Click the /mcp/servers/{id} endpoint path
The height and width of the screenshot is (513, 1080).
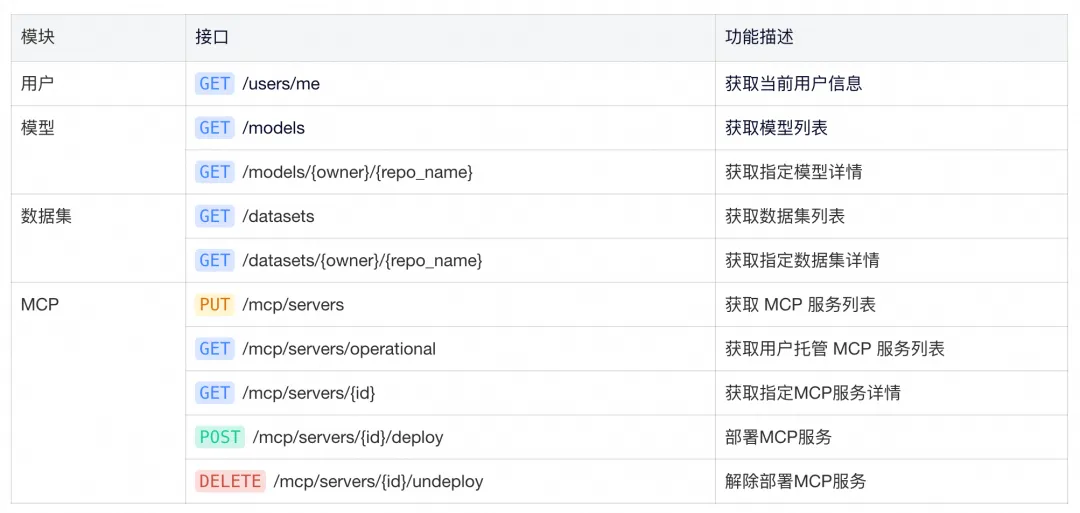click(x=309, y=393)
